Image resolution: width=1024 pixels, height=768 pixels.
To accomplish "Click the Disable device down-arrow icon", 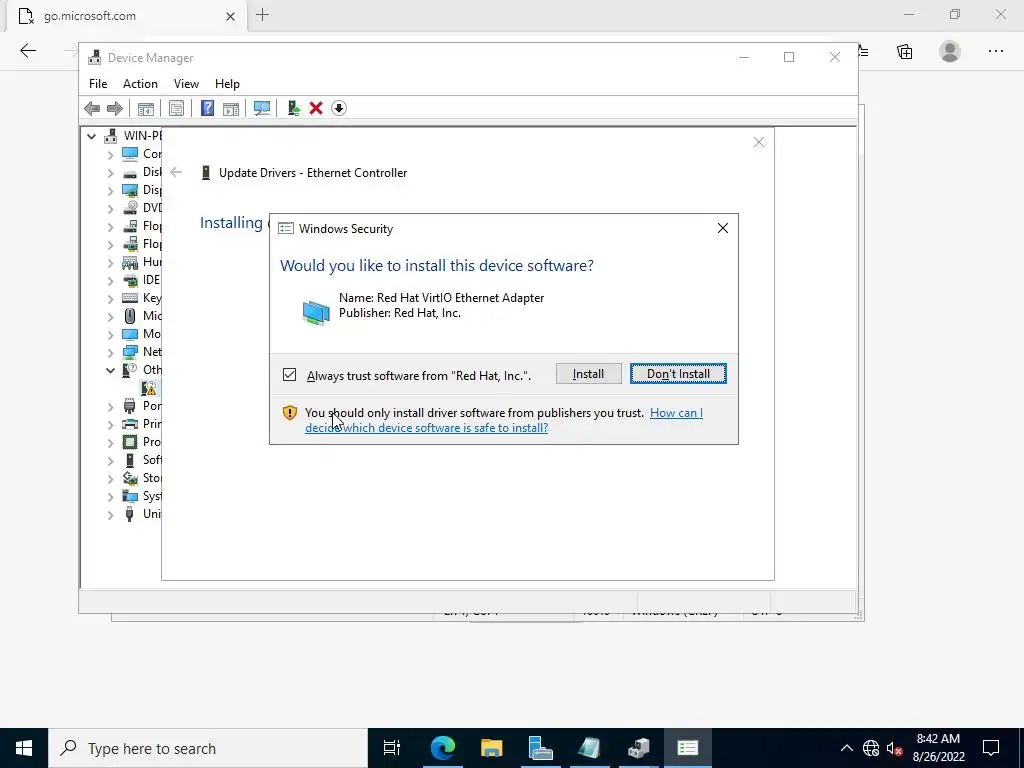I will point(339,108).
